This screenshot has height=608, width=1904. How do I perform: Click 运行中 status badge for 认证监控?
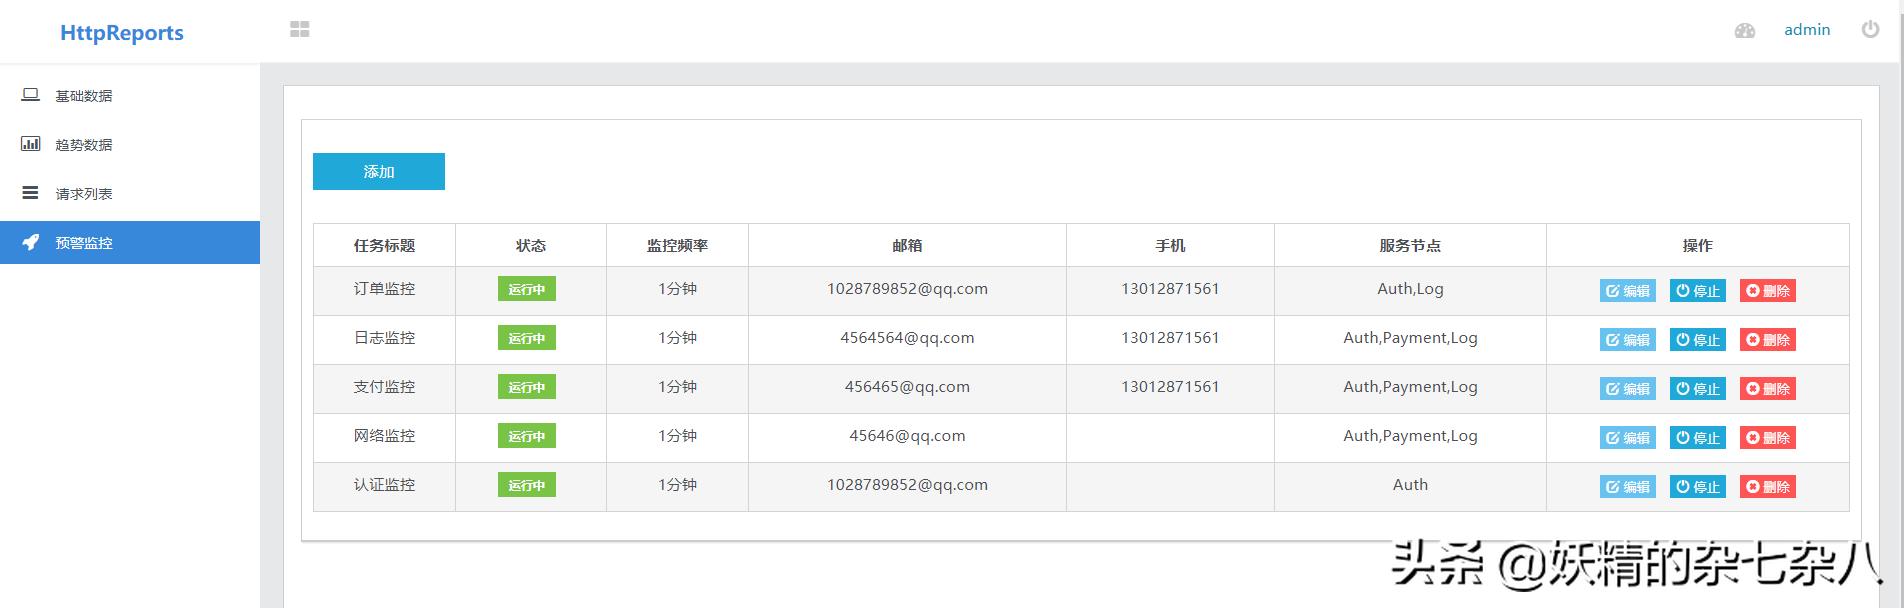(x=527, y=485)
